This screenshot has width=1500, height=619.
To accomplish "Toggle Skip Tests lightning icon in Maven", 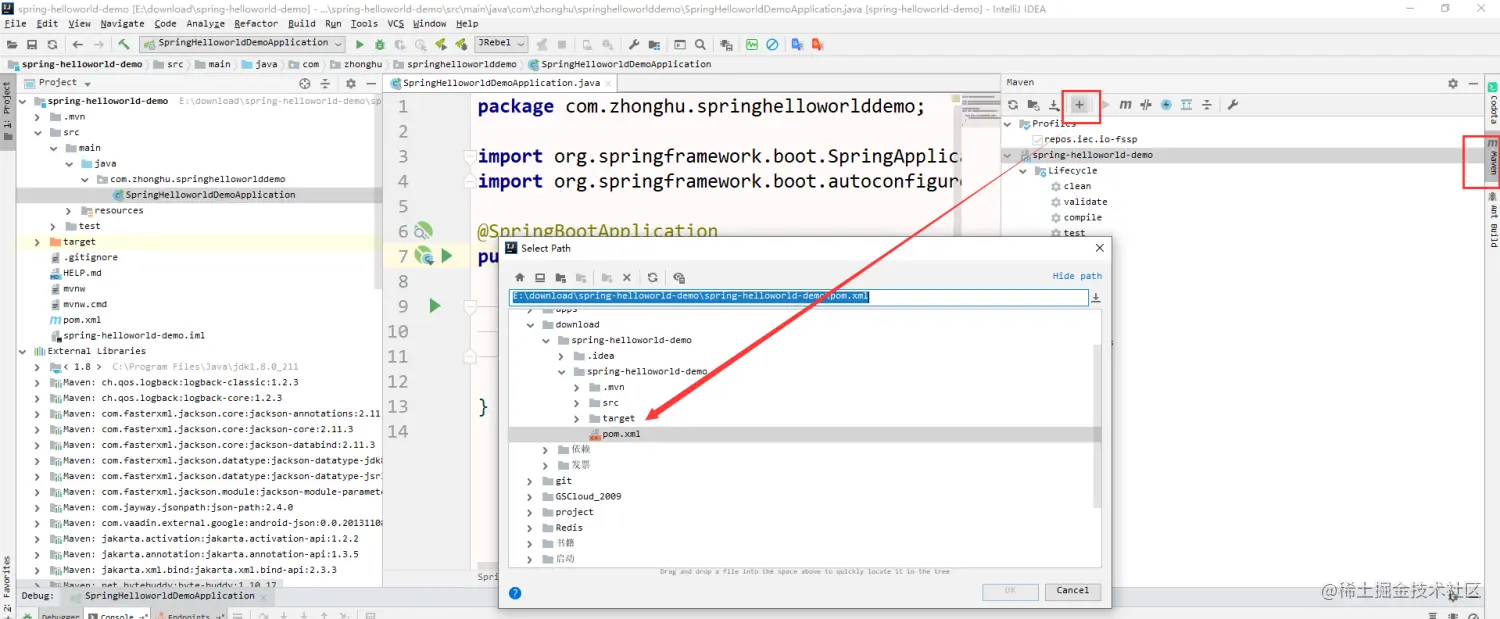I will tap(1166, 105).
